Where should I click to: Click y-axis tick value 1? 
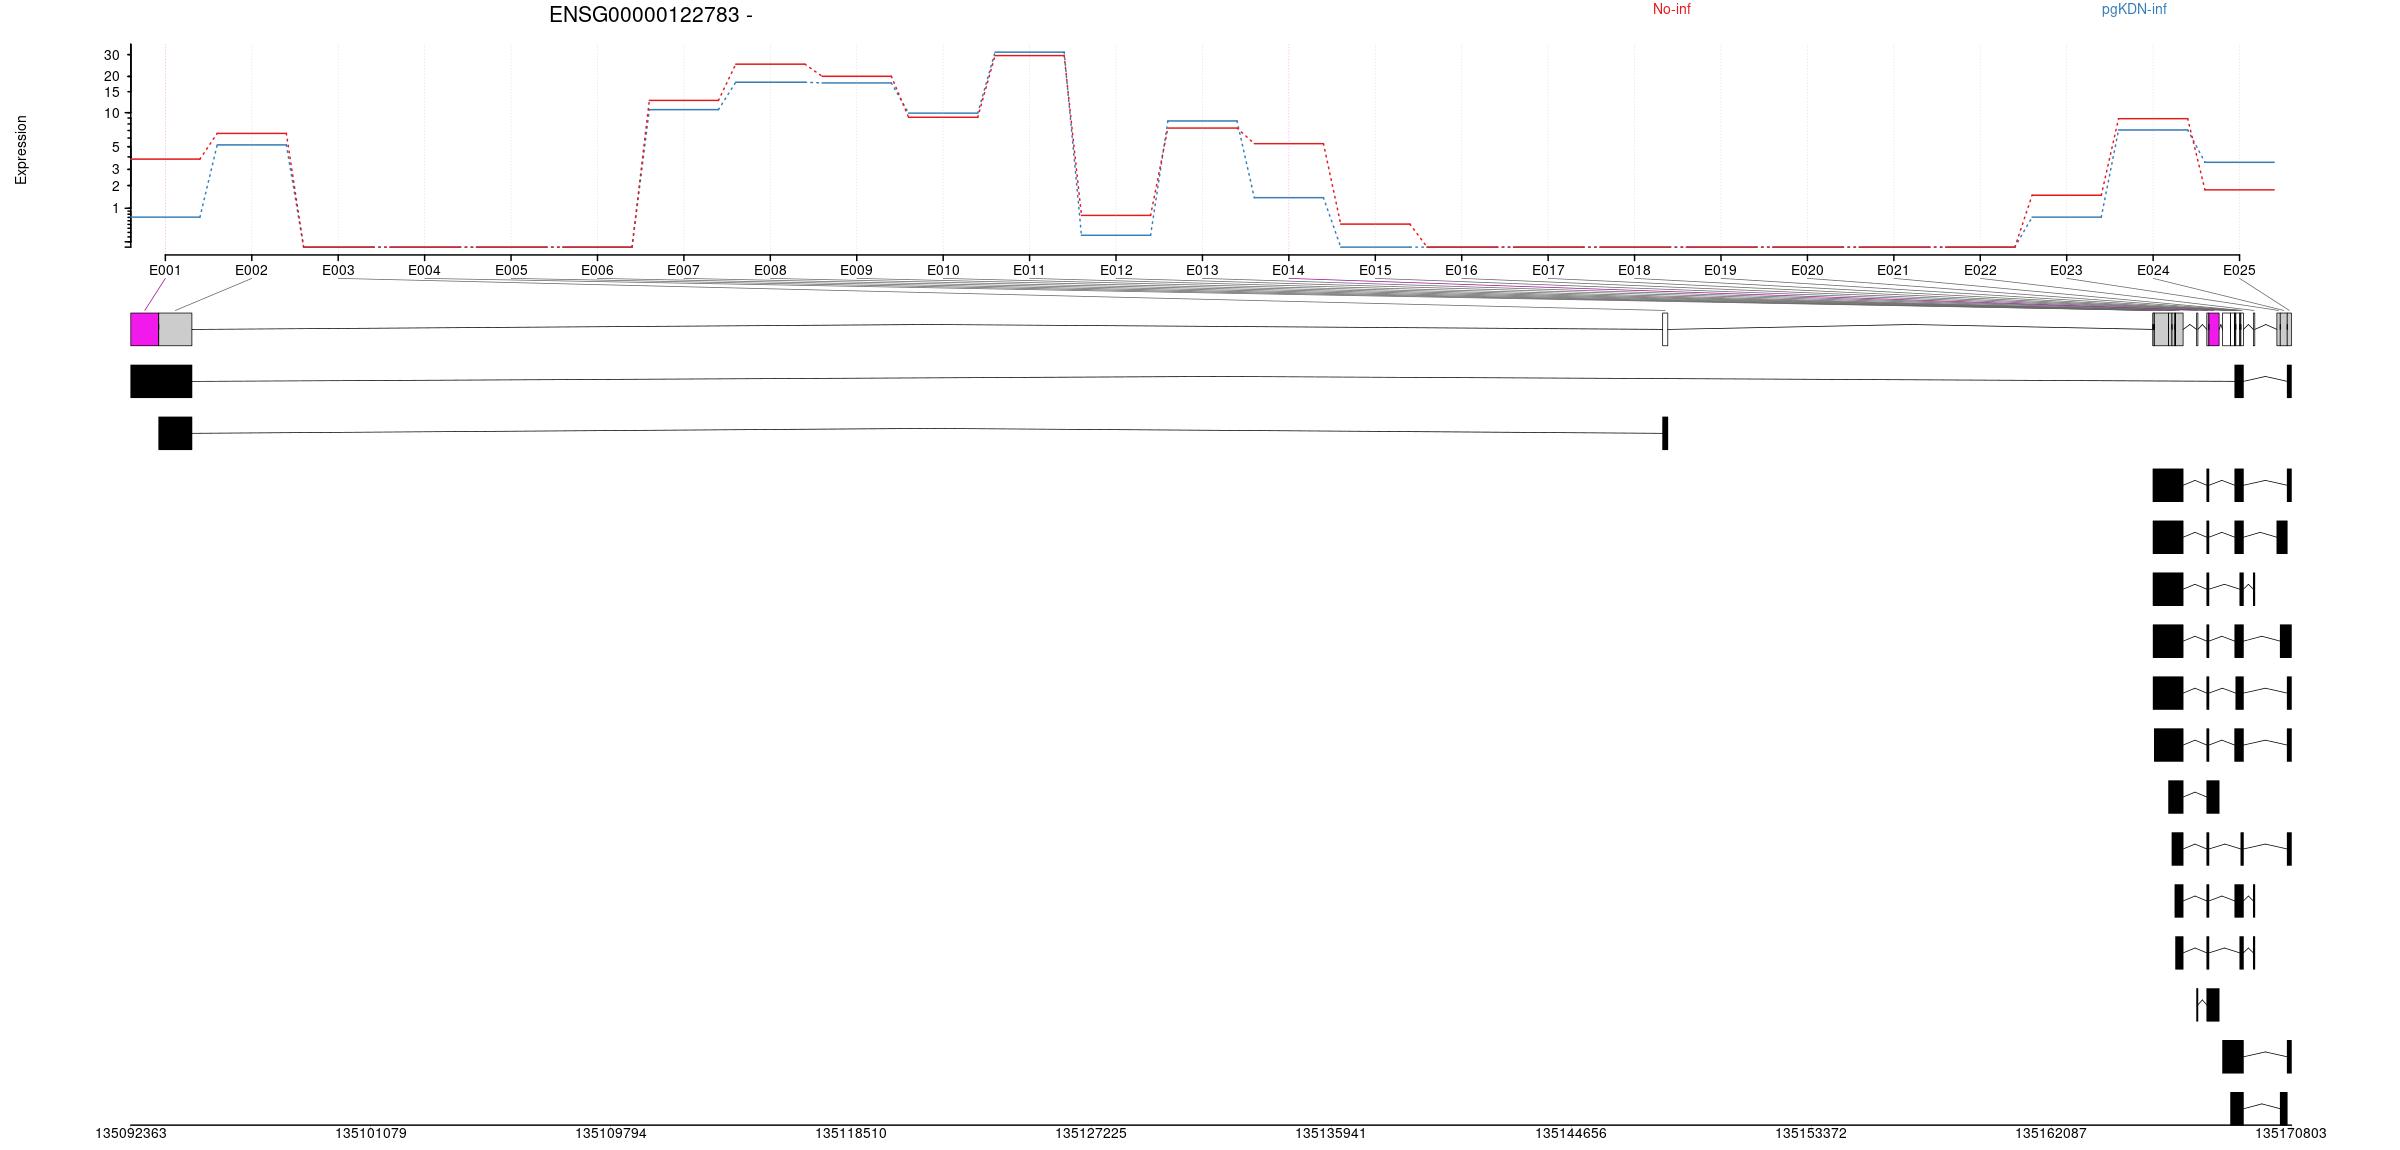tap(116, 208)
